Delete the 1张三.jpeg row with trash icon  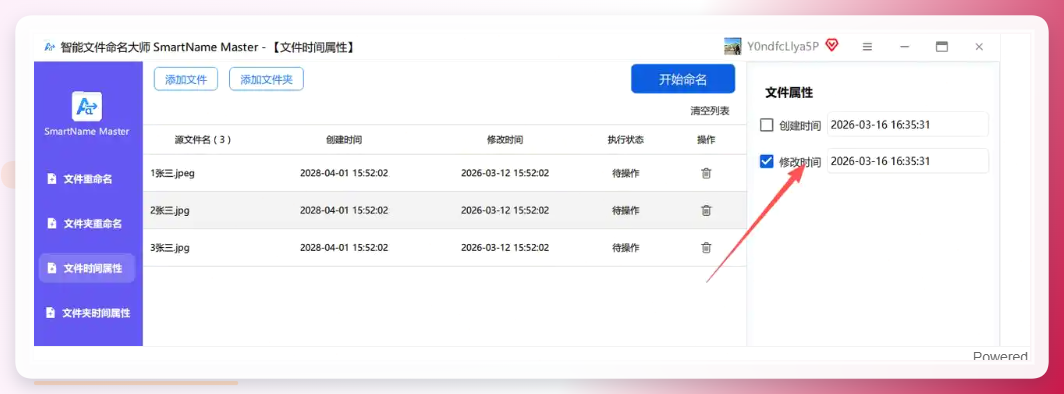point(706,173)
